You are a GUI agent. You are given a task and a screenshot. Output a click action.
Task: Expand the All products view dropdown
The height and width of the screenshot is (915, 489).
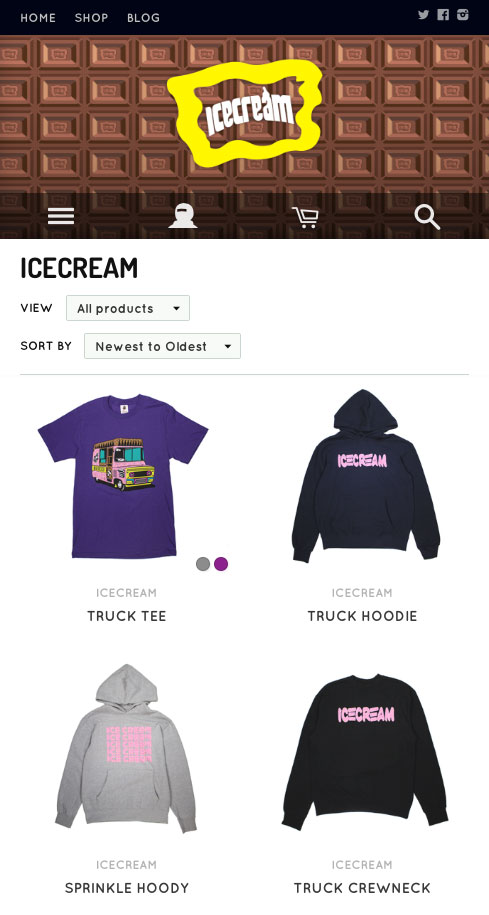coord(128,308)
